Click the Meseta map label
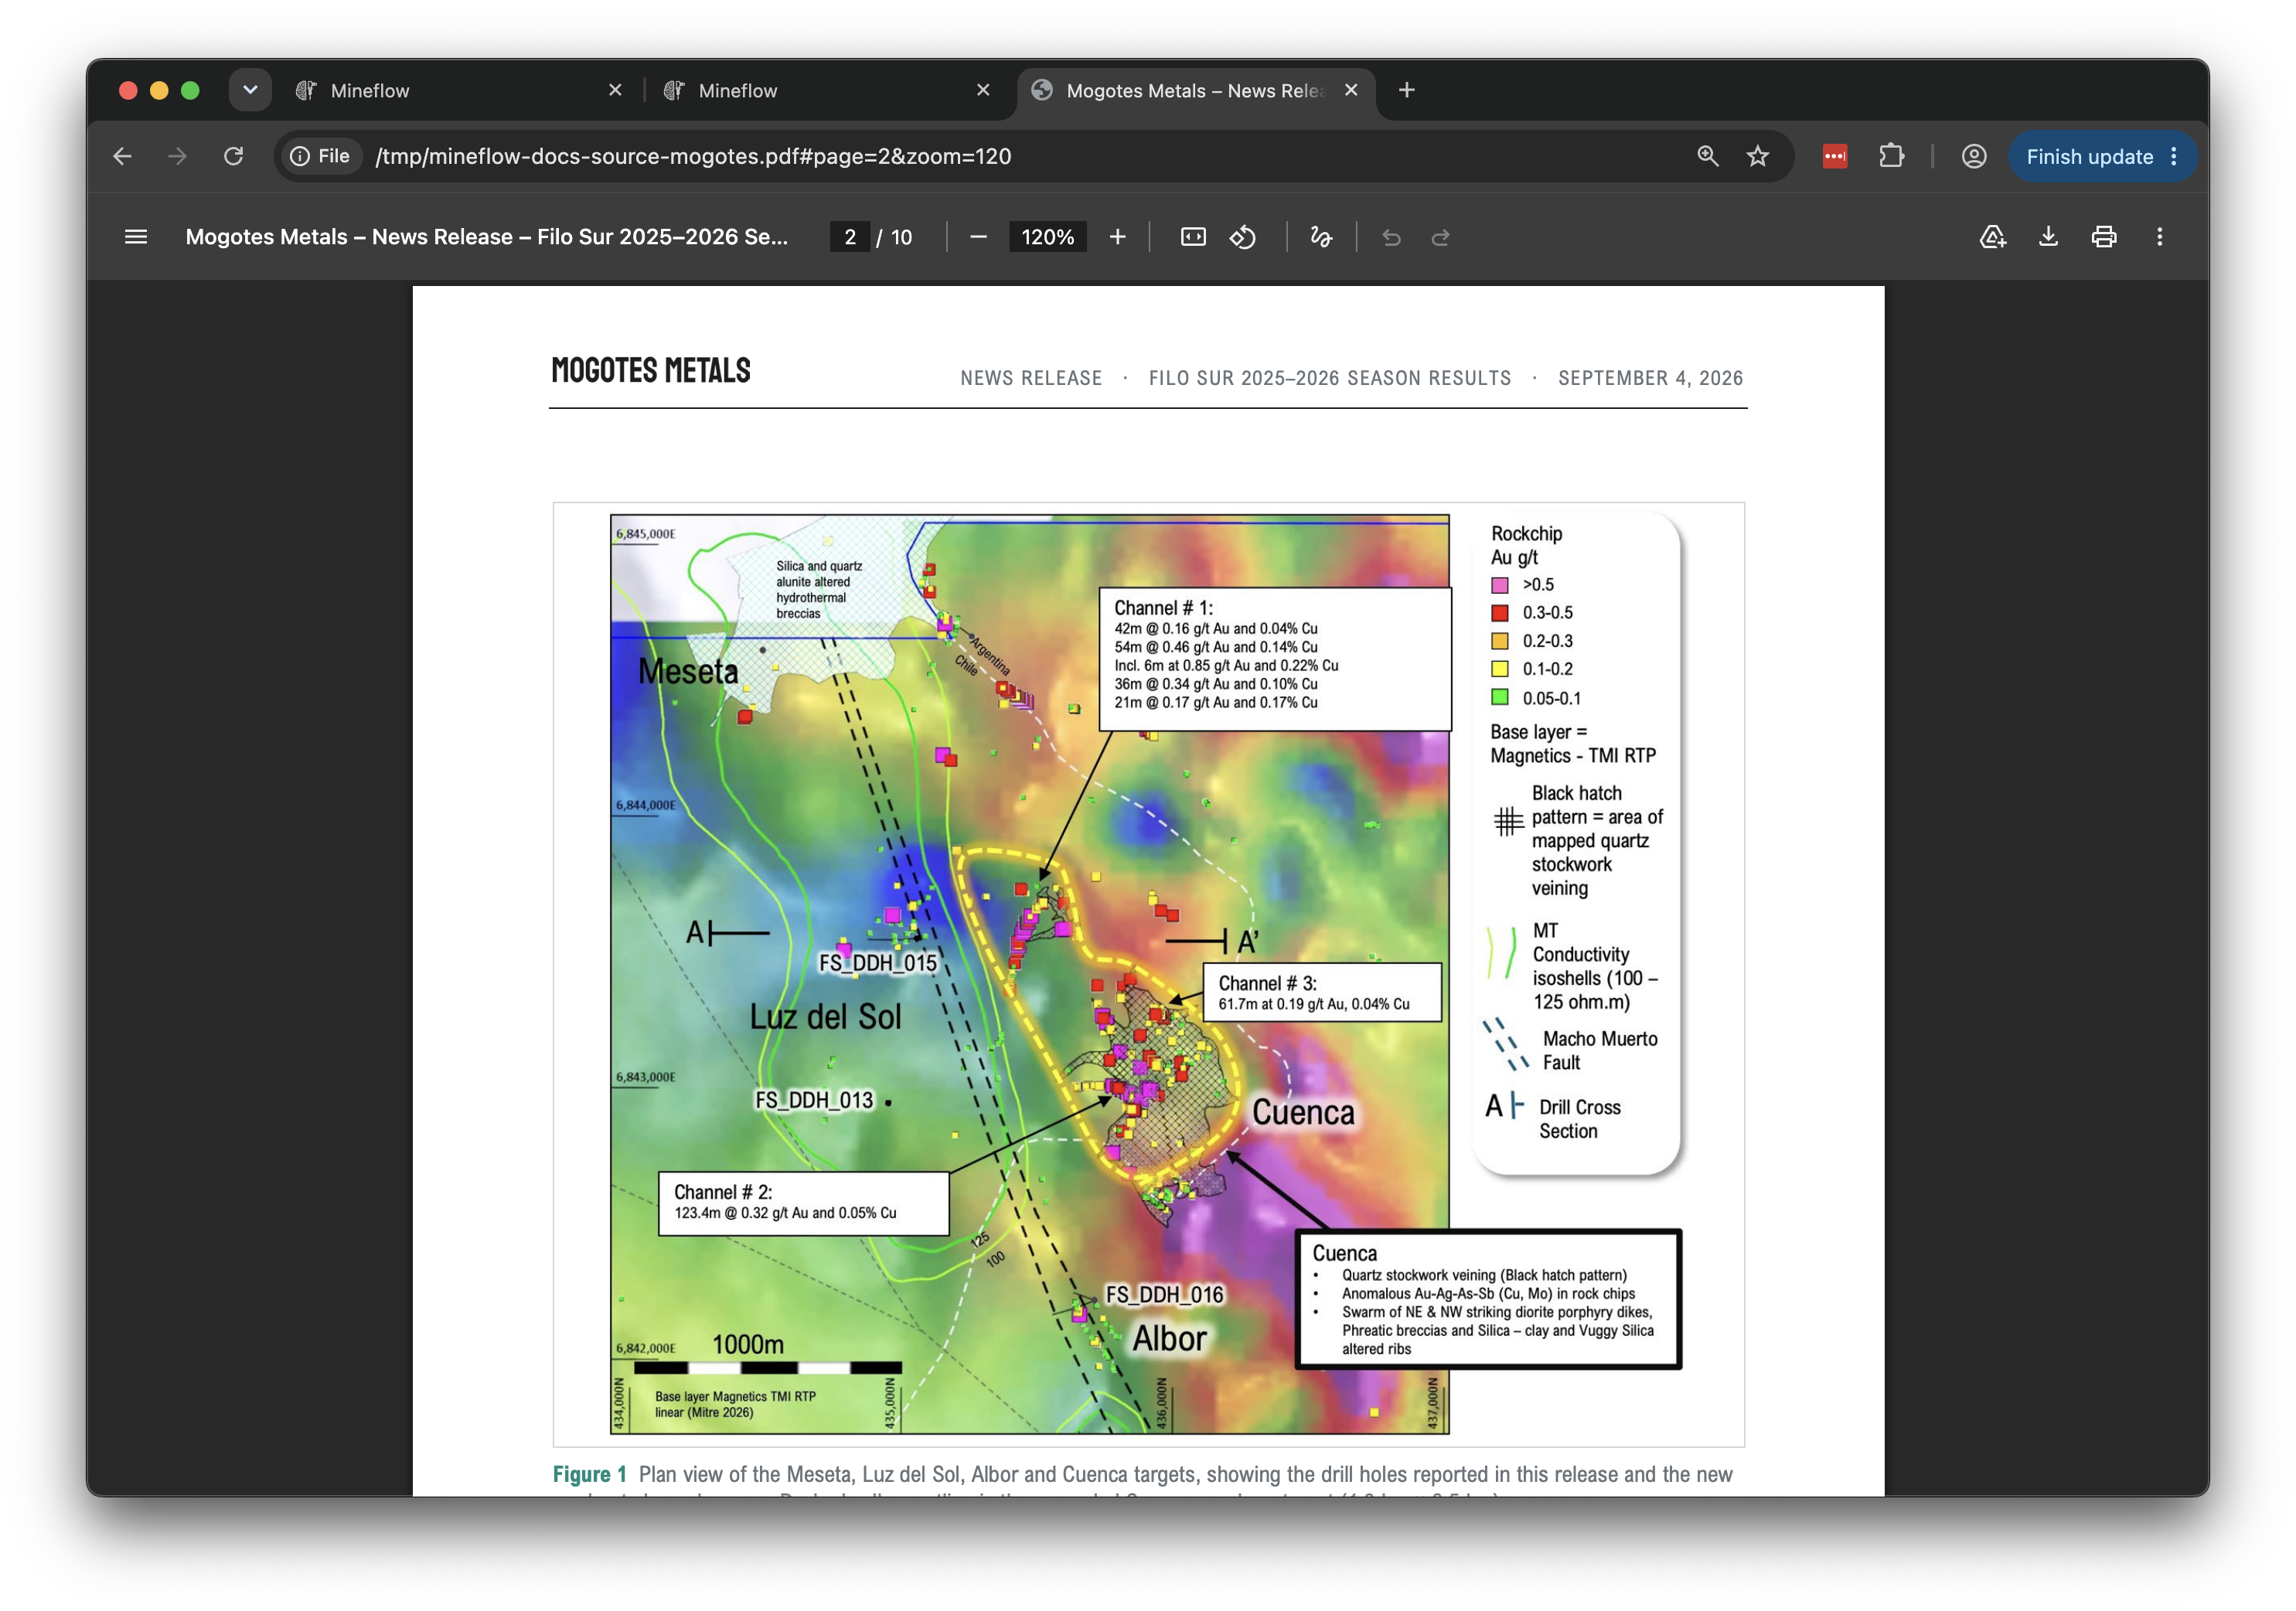This screenshot has height=1611, width=2296. [x=688, y=671]
